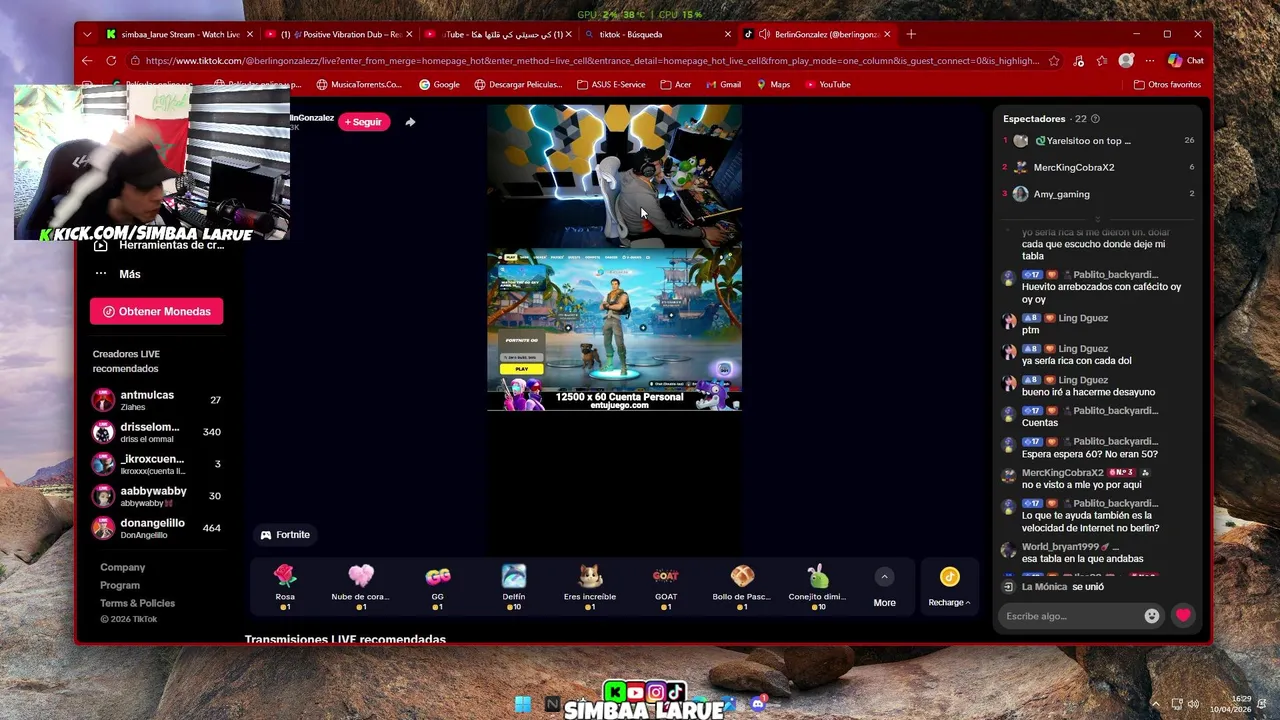
Task: Expand the viewer ranking chevron
Action: click(x=1098, y=218)
